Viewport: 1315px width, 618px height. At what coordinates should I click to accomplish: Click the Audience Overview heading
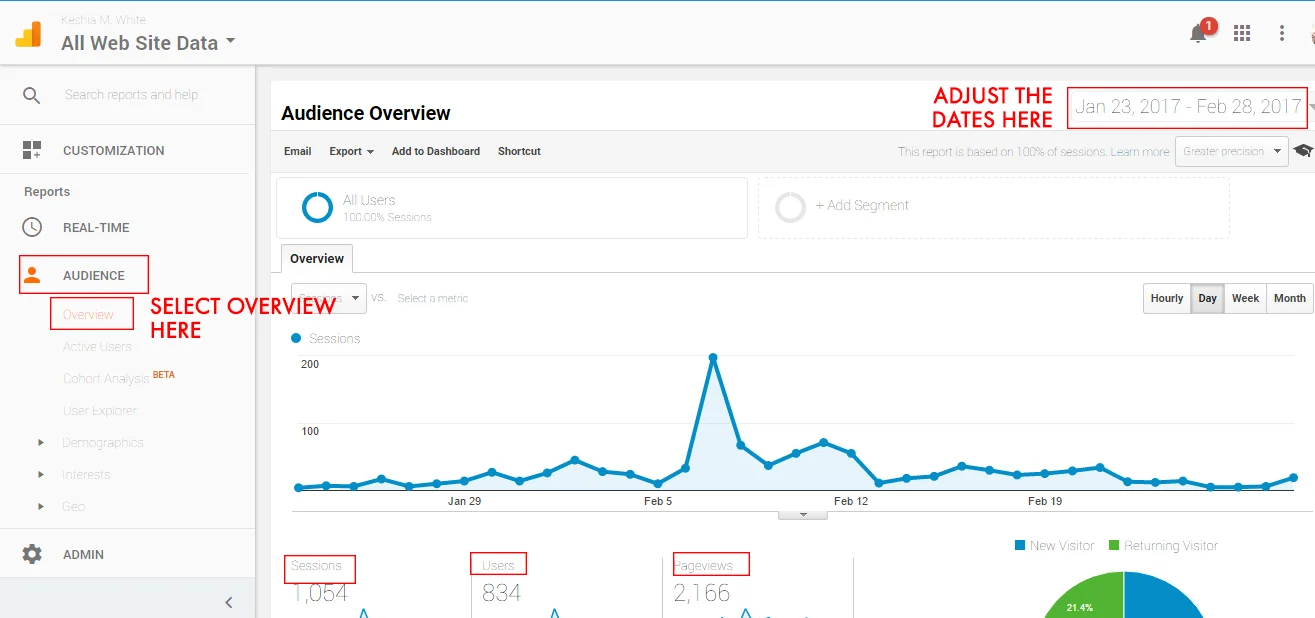(x=366, y=113)
